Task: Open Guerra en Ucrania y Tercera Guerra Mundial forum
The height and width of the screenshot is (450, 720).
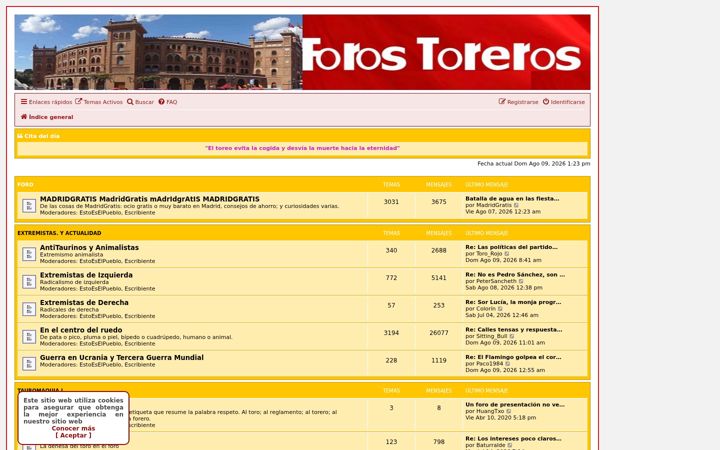Action: tap(122, 357)
